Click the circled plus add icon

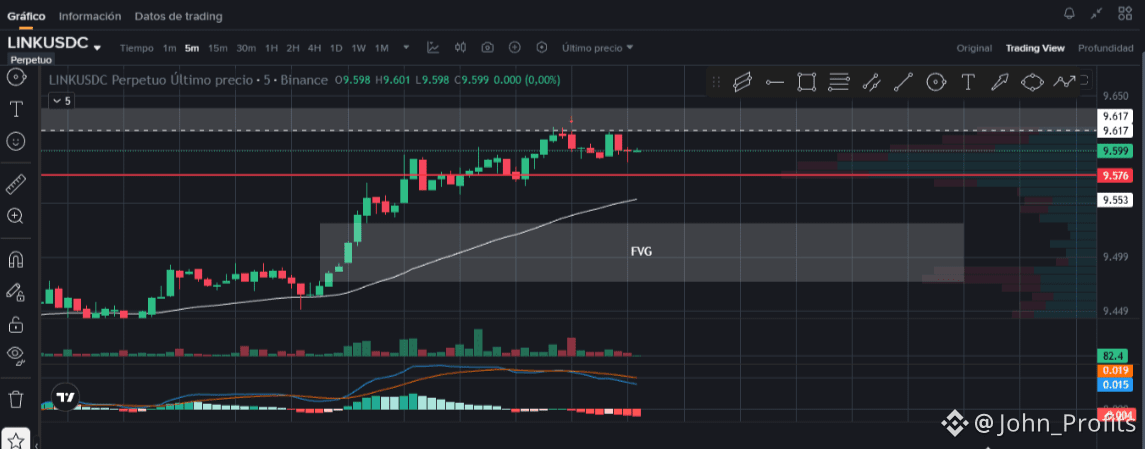point(514,47)
